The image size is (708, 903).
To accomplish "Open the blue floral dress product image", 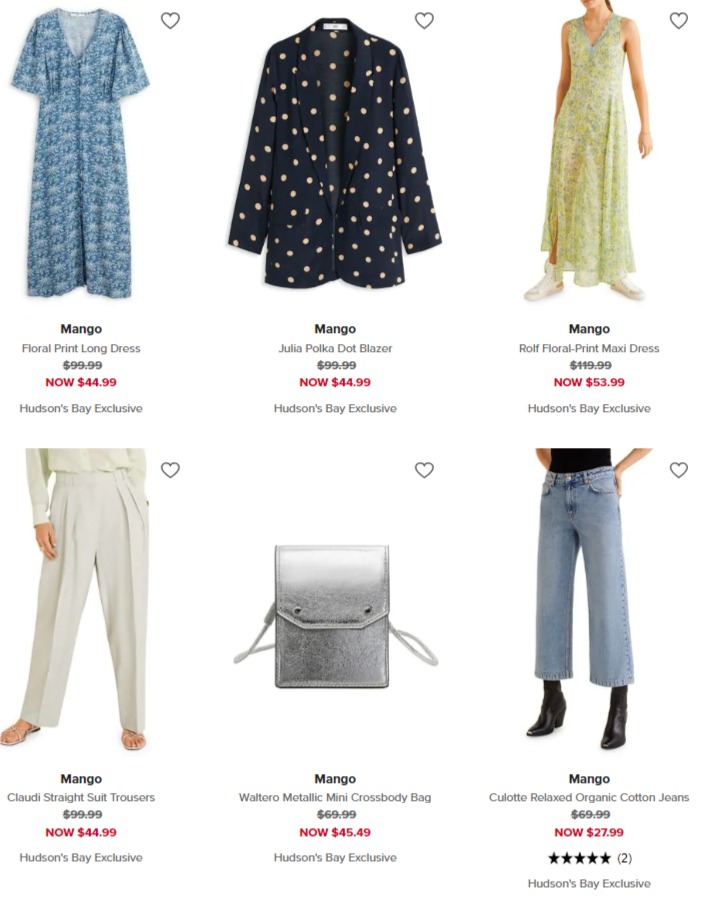I will click(x=81, y=154).
